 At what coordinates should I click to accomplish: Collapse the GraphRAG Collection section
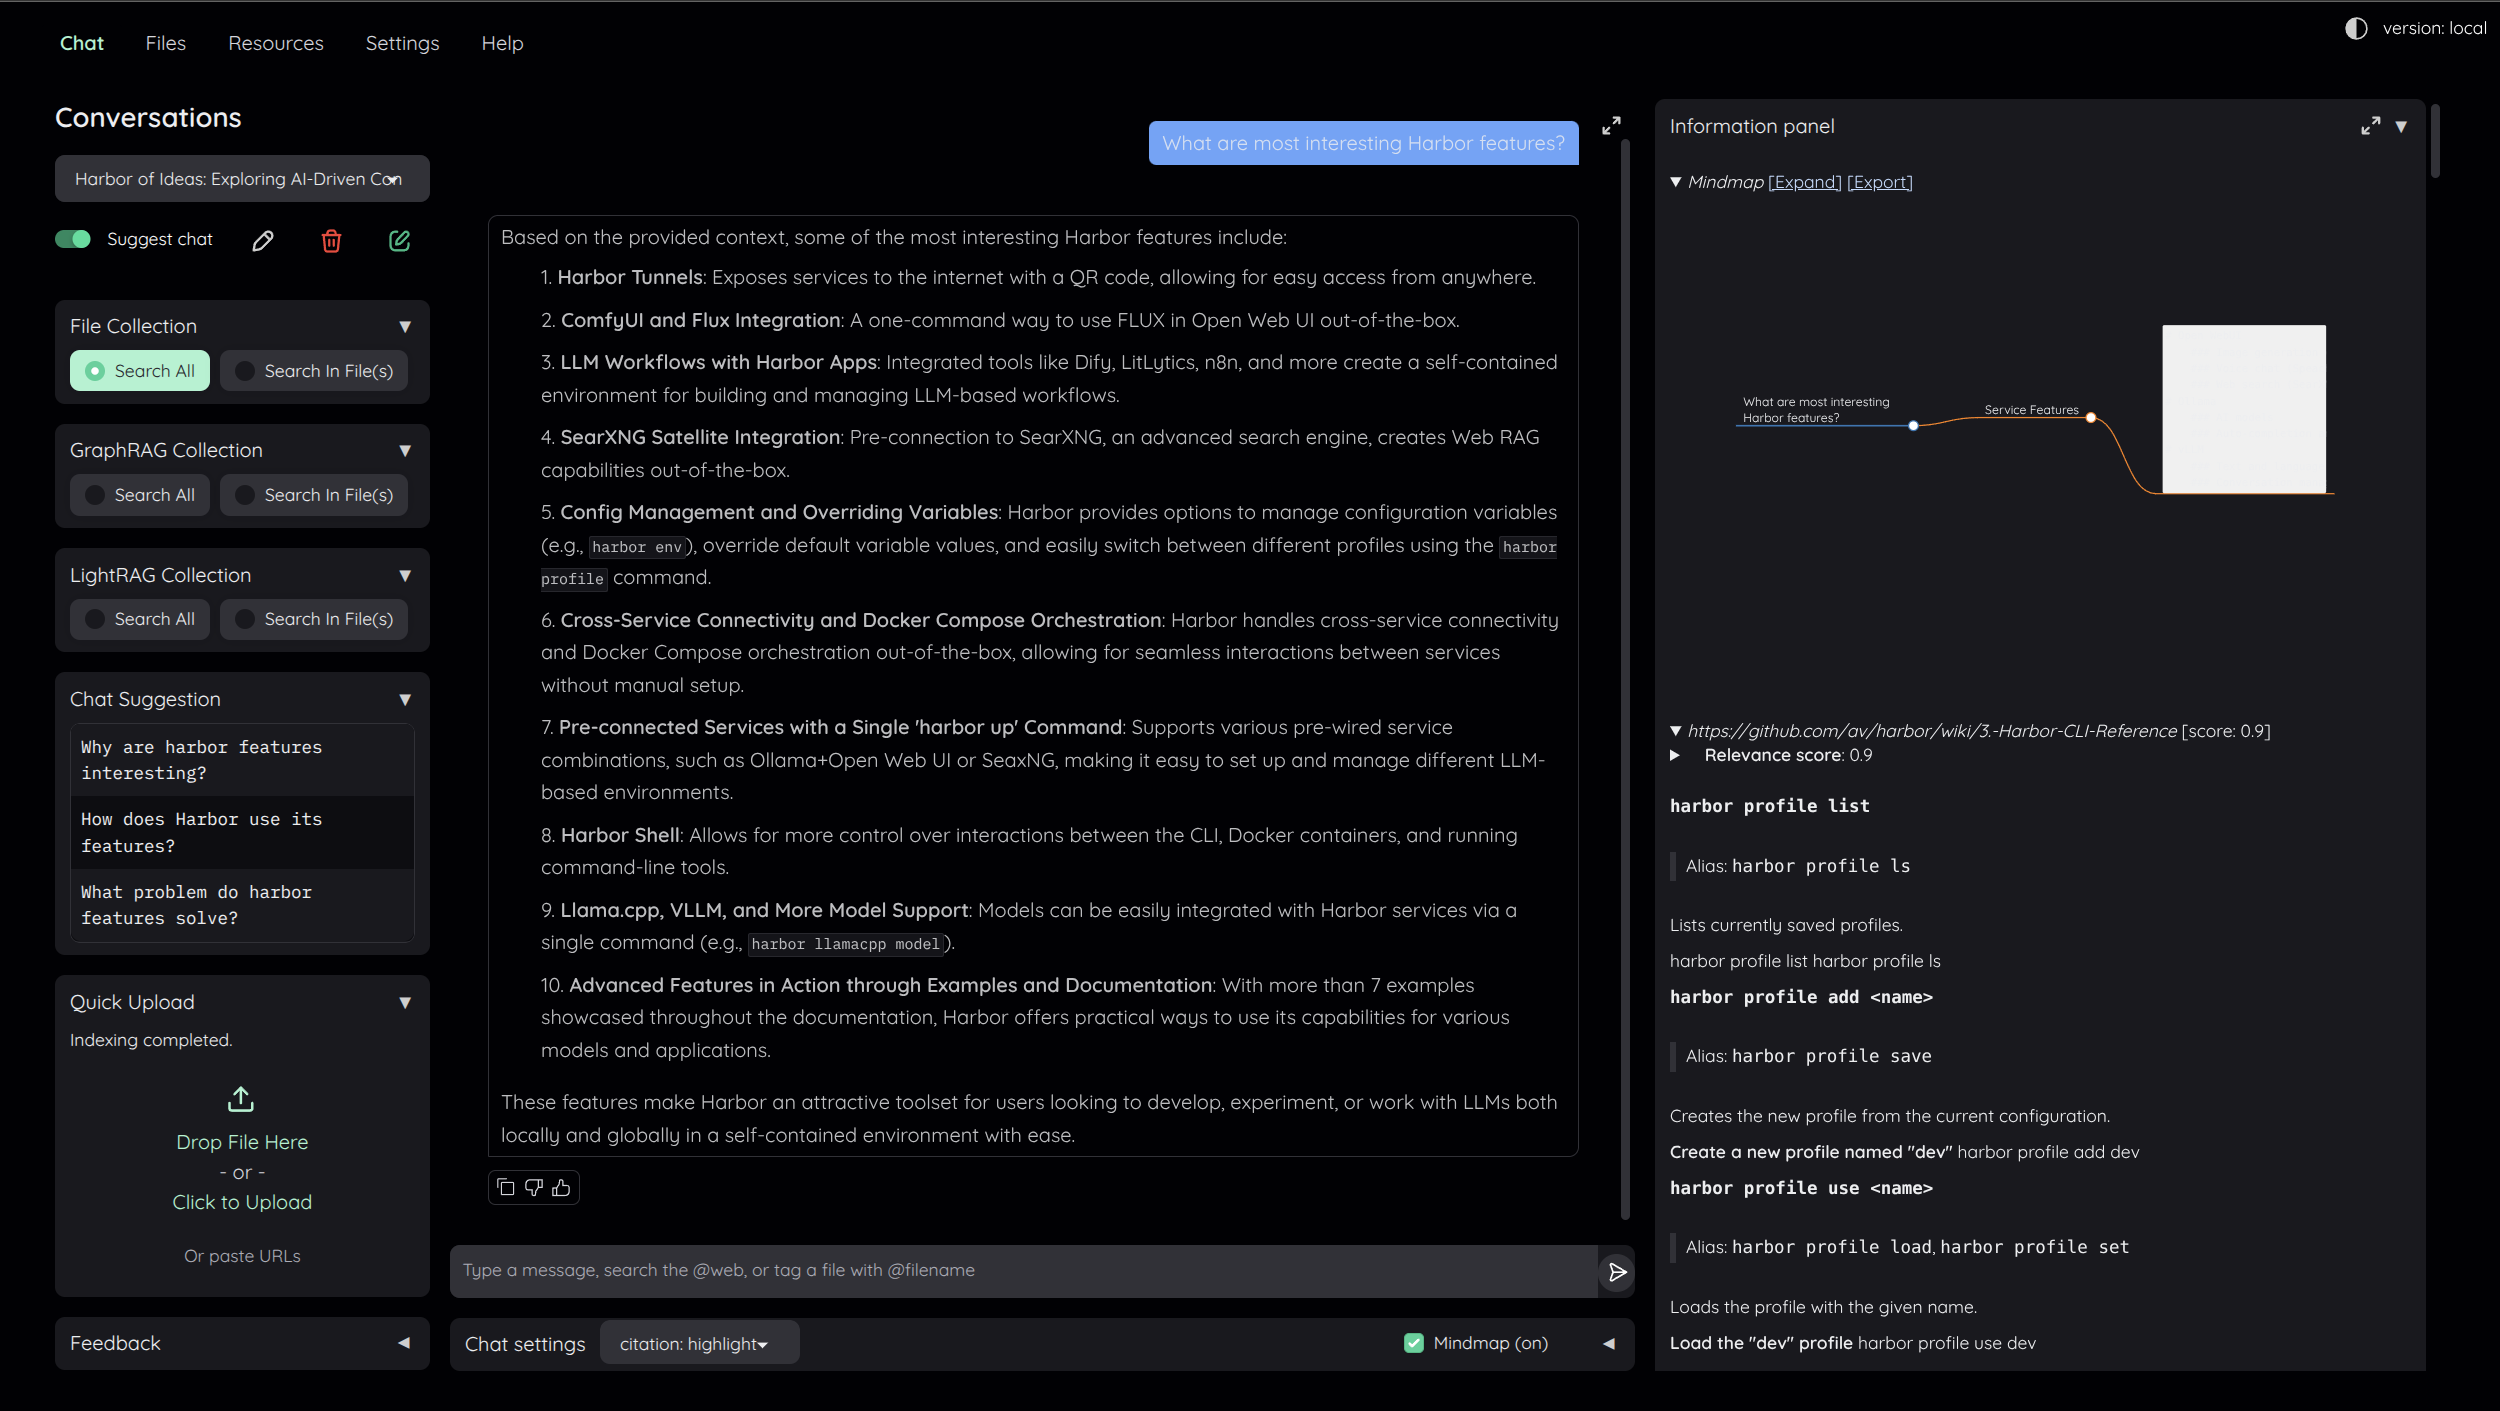[x=405, y=451]
